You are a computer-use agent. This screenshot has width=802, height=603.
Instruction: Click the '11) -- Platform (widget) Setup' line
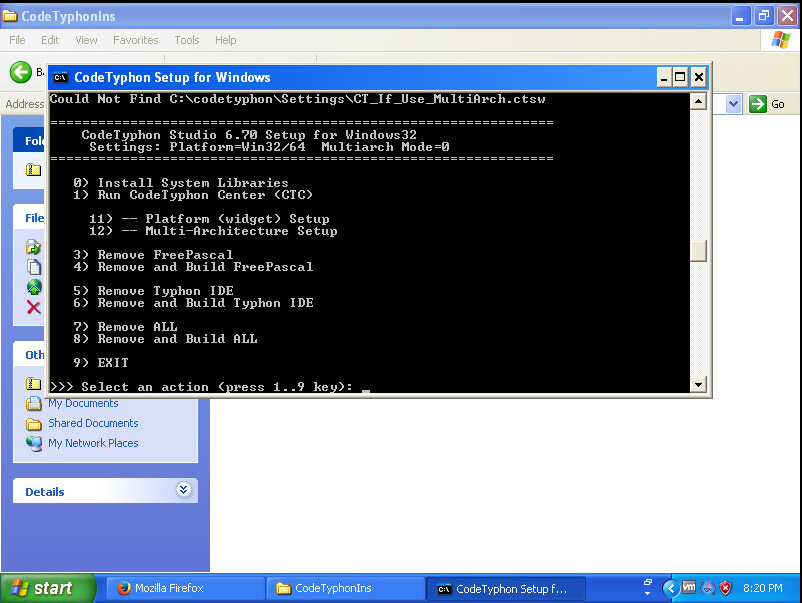pyautogui.click(x=209, y=219)
